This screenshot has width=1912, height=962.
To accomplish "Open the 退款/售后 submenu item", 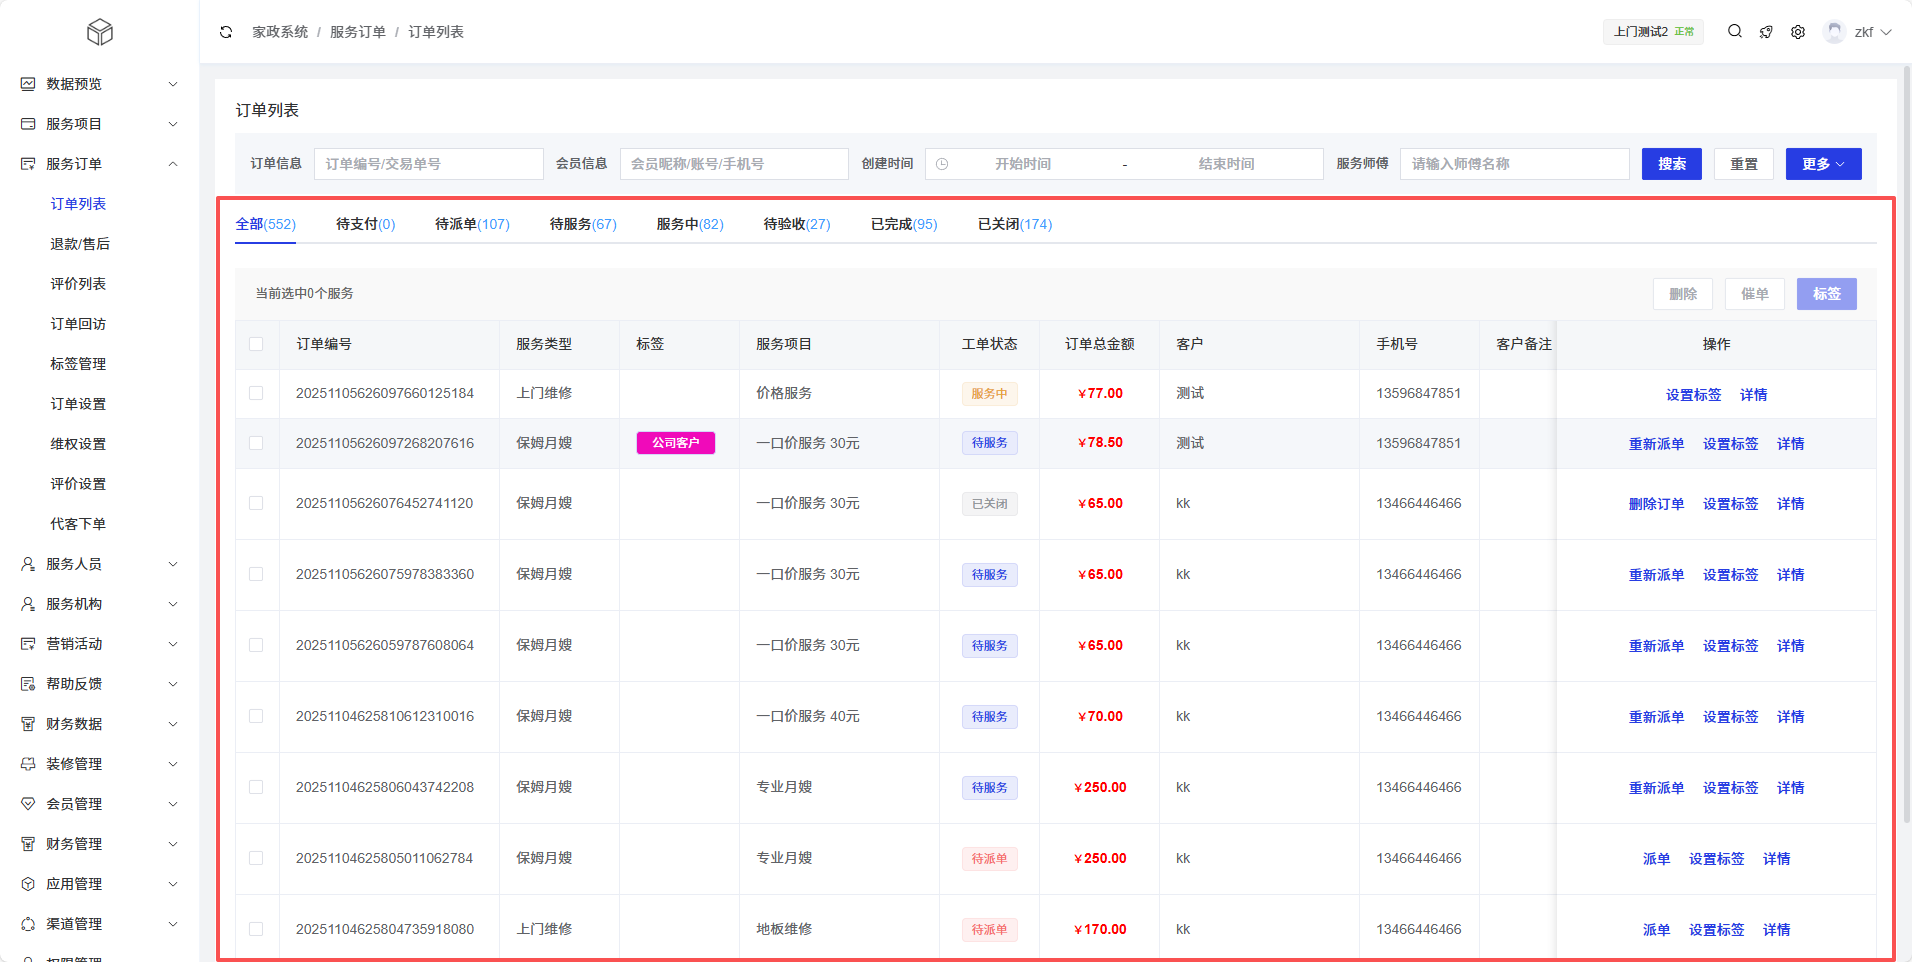I will point(80,244).
